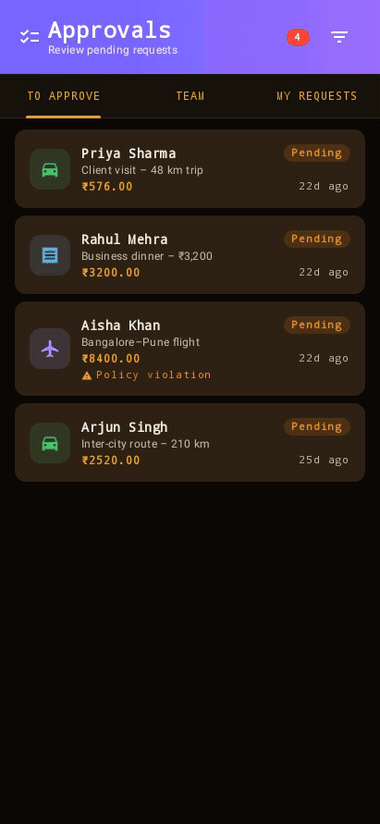Open Priya Sharma's client visit request
This screenshot has width=380, height=824.
tap(190, 169)
